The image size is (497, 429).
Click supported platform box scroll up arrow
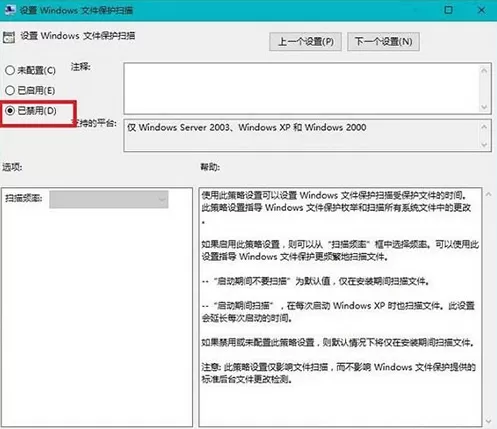[484, 127]
